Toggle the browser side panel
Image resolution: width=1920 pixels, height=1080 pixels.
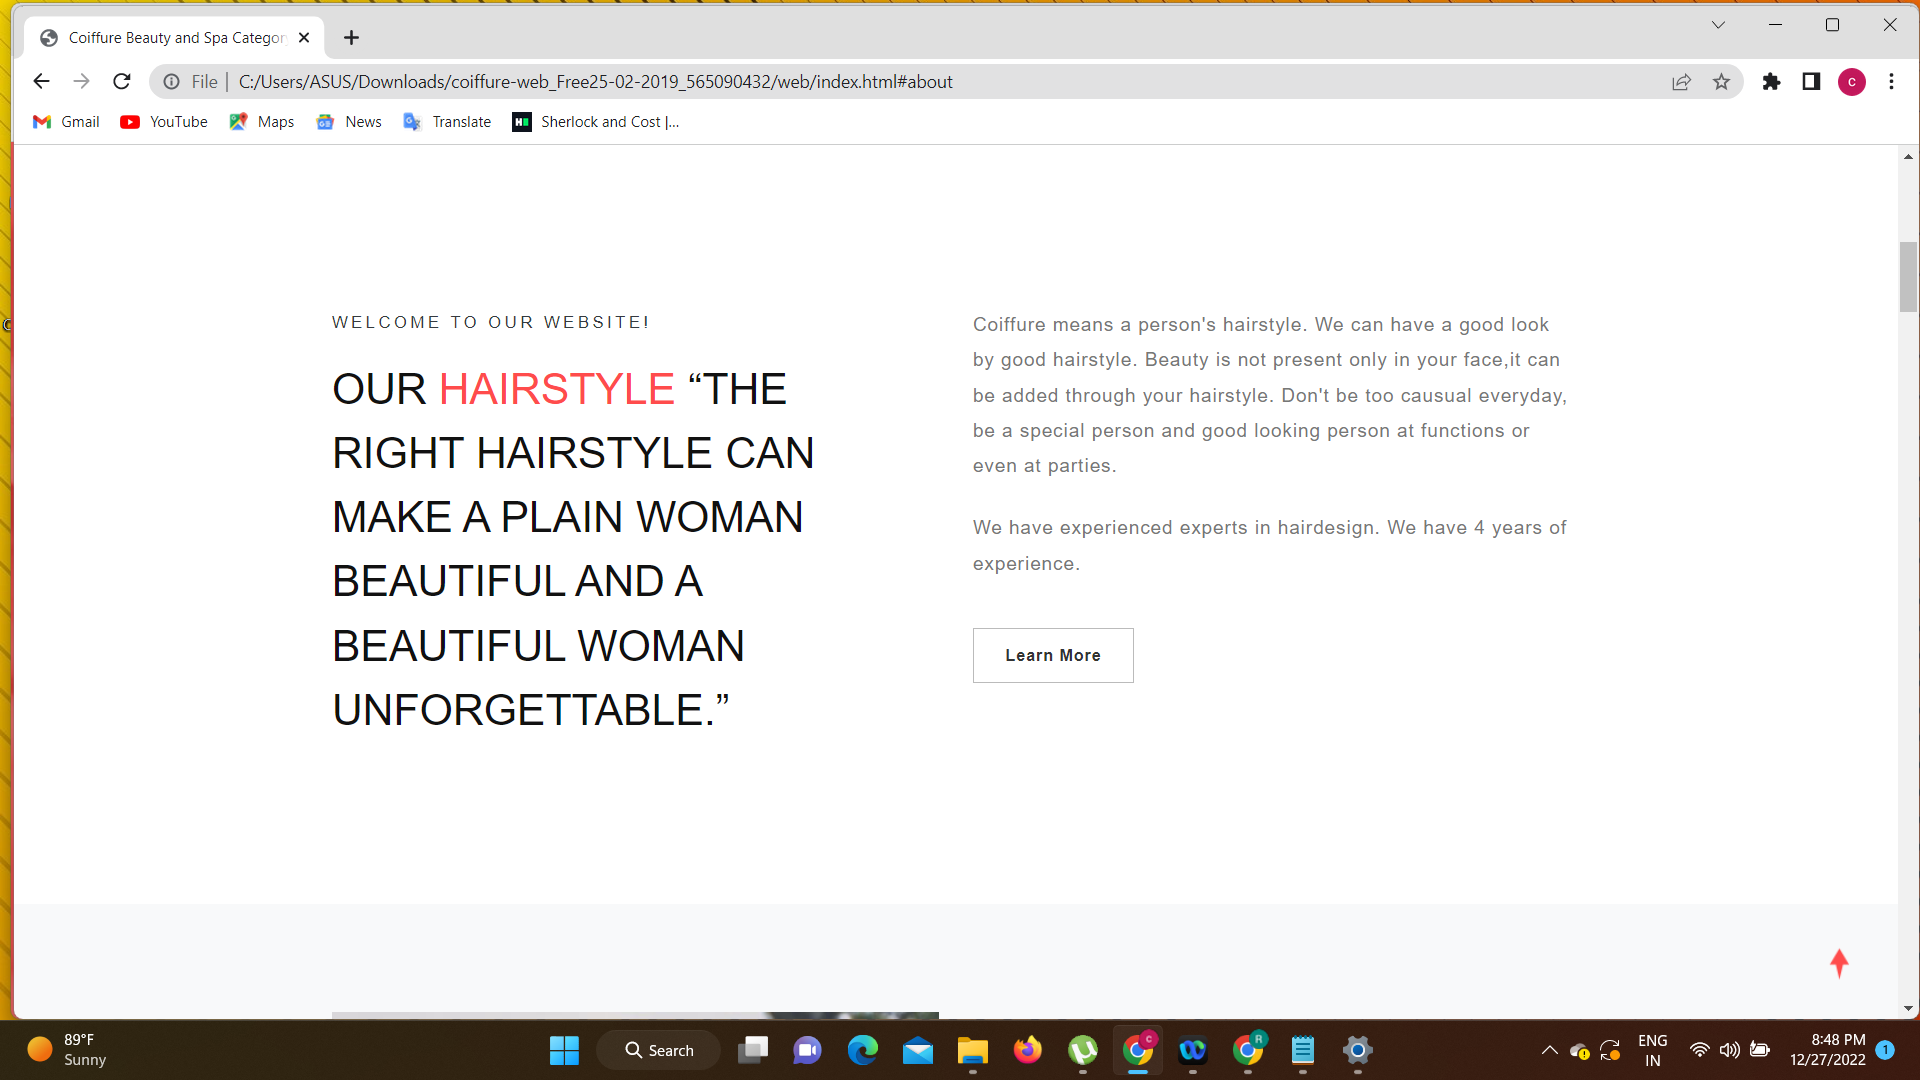pyautogui.click(x=1811, y=82)
